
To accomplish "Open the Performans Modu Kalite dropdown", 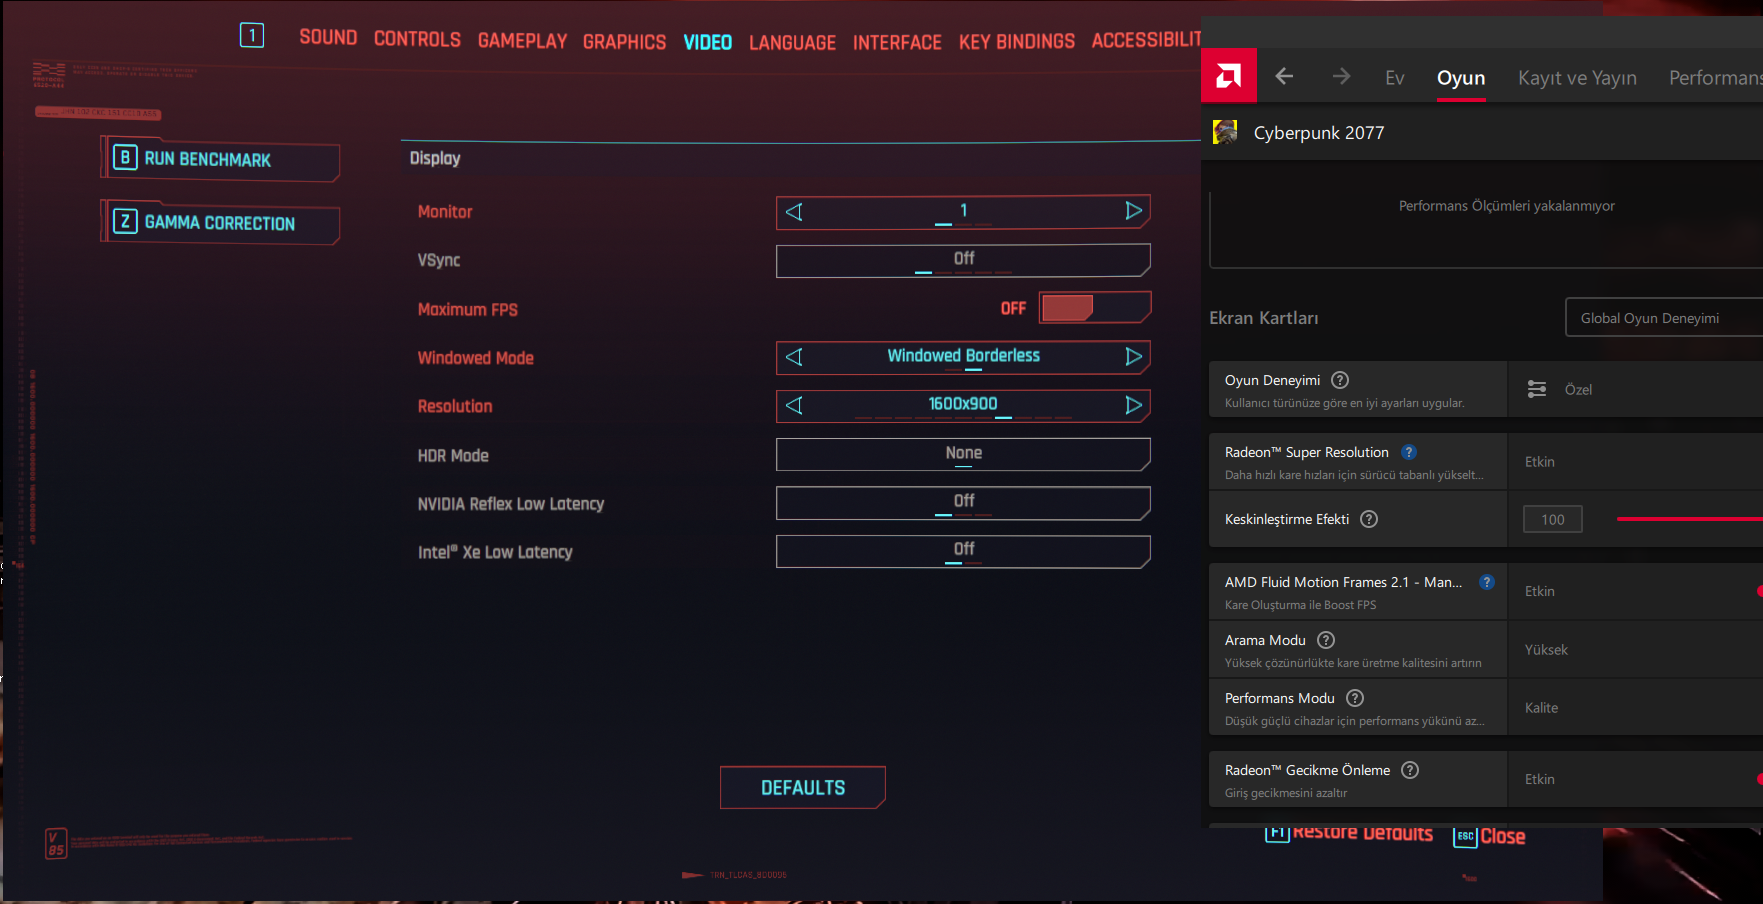I will click(x=1635, y=707).
